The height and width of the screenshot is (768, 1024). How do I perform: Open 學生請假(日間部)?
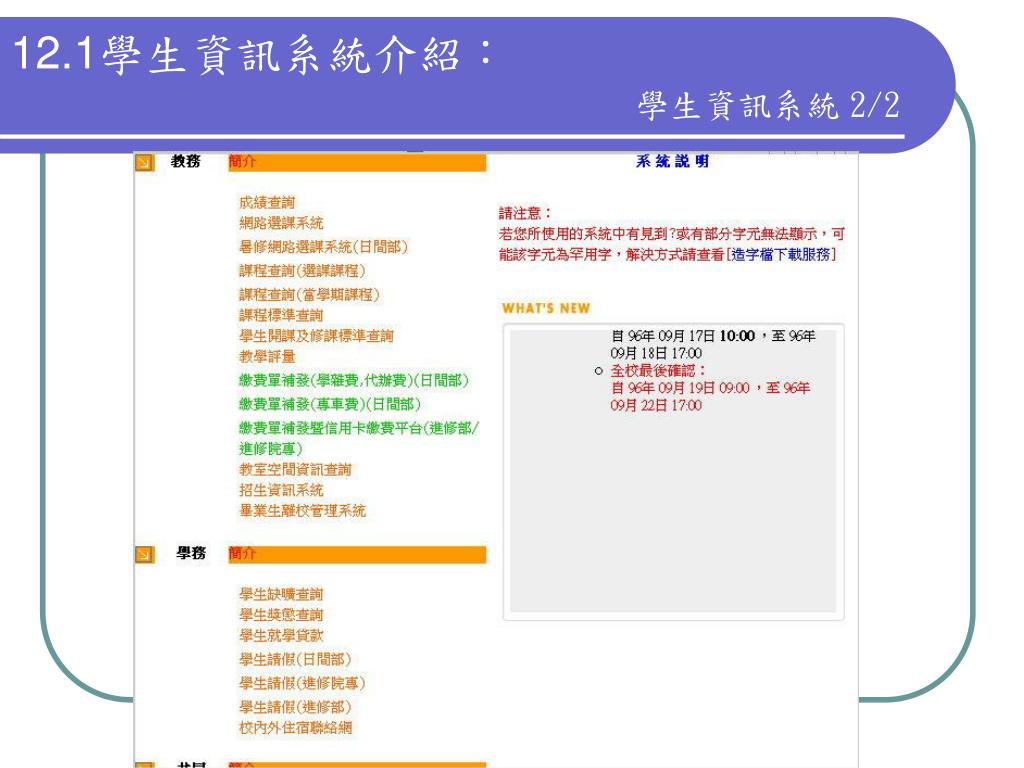point(295,660)
